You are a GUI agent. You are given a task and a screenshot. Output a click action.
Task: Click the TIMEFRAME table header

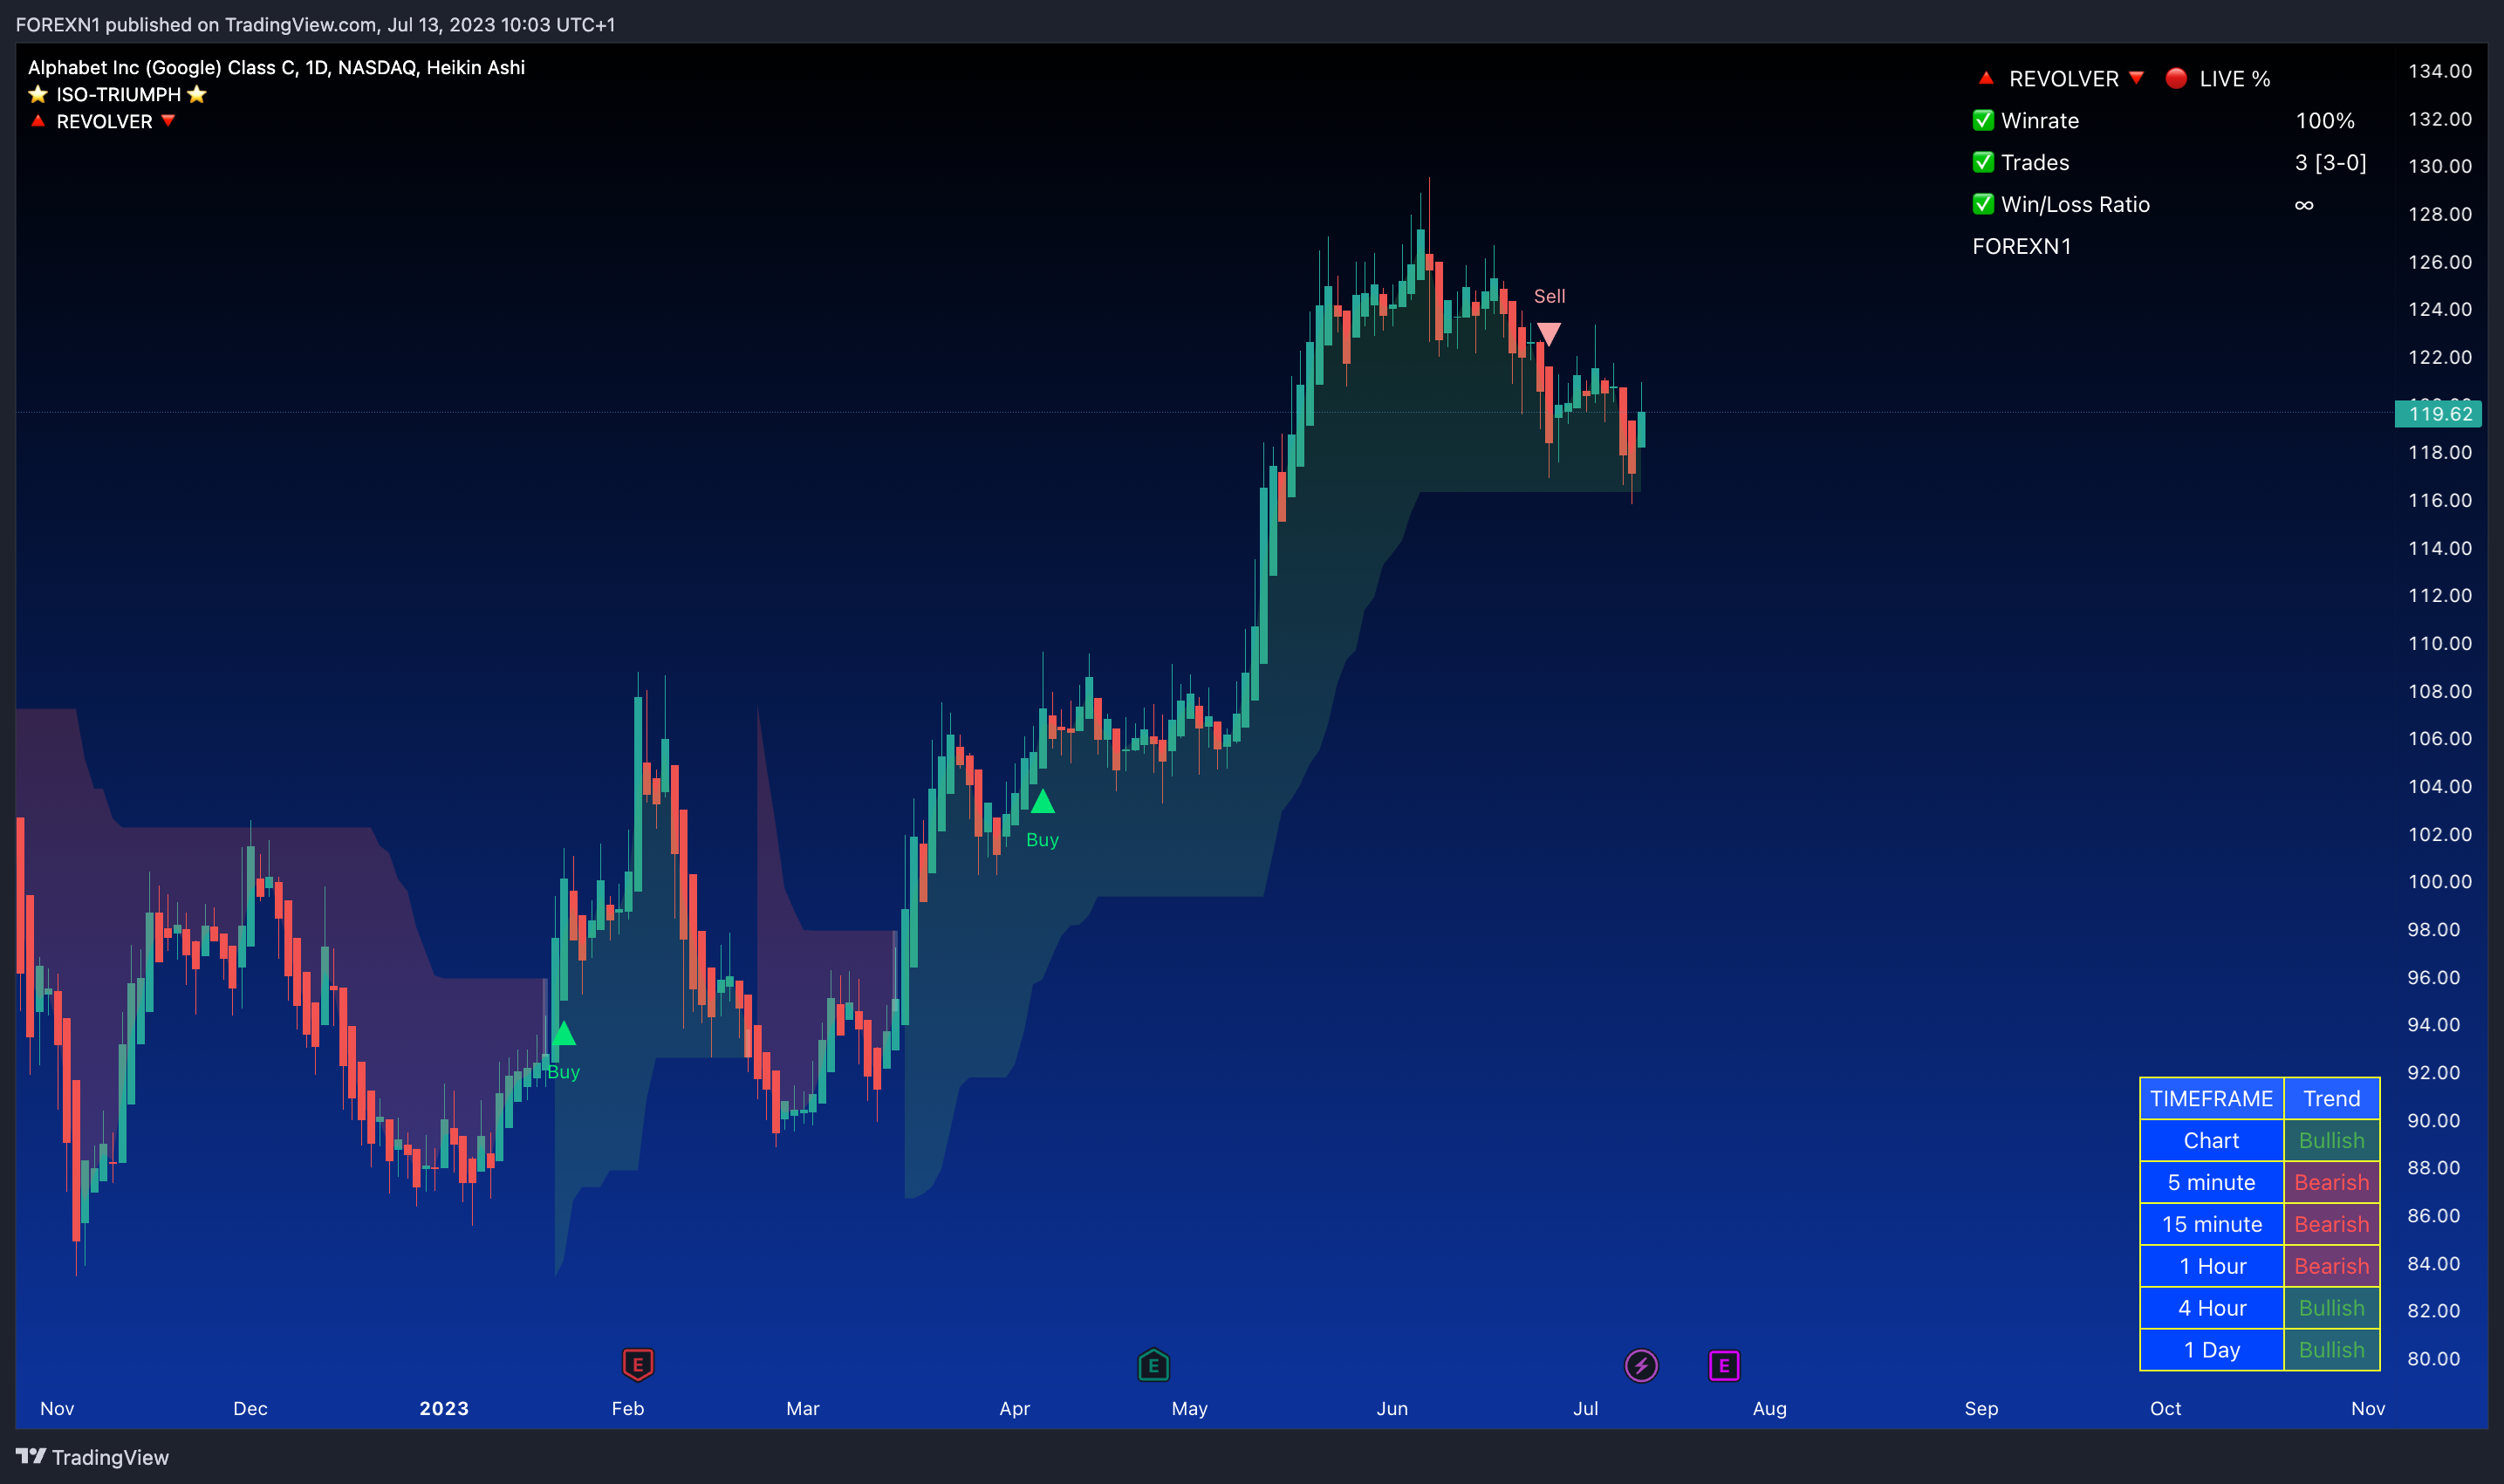point(2211,1098)
